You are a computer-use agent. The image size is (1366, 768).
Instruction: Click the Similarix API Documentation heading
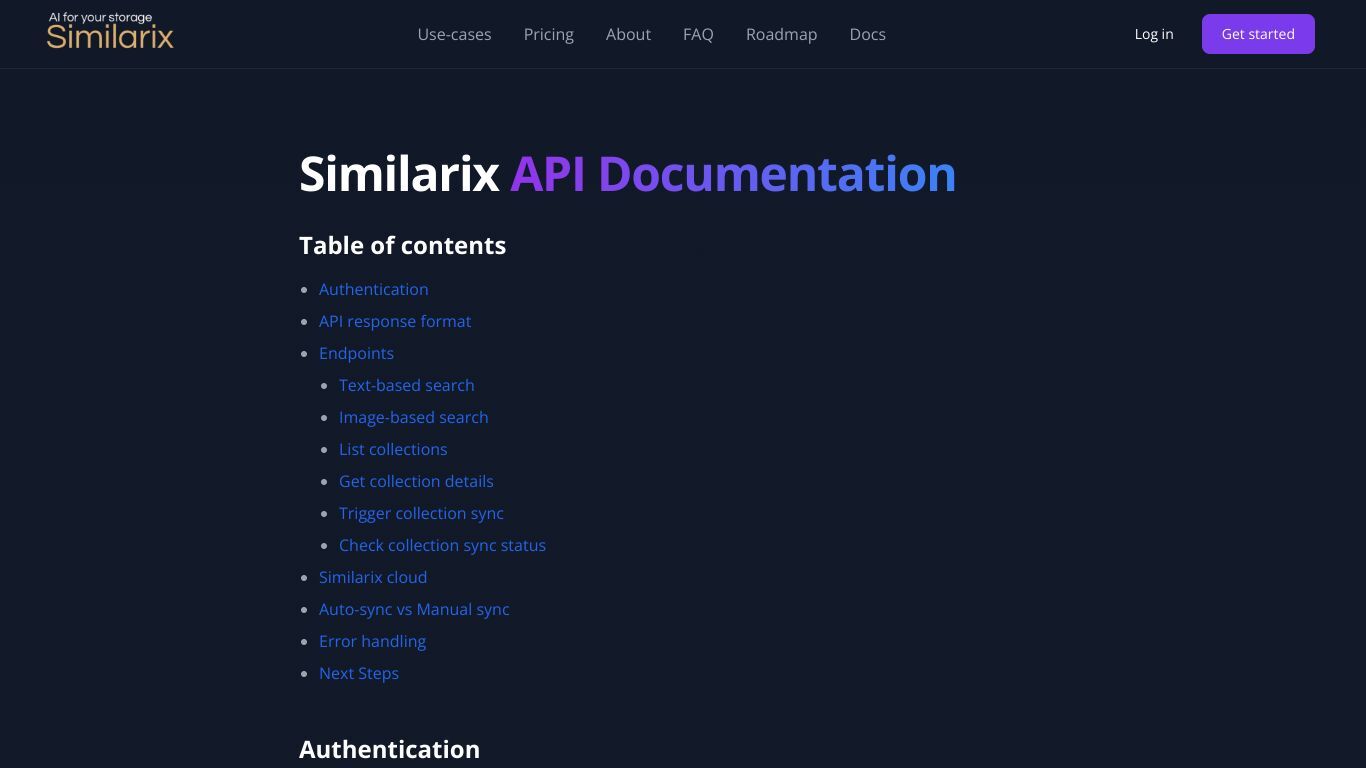point(627,174)
